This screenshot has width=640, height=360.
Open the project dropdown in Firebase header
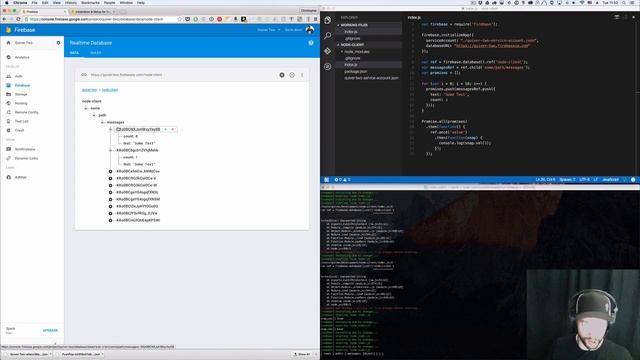coord(269,30)
